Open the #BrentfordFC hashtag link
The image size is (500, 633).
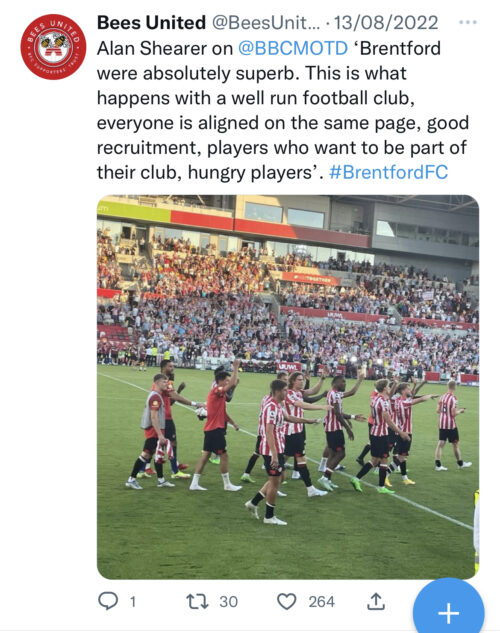(x=388, y=172)
